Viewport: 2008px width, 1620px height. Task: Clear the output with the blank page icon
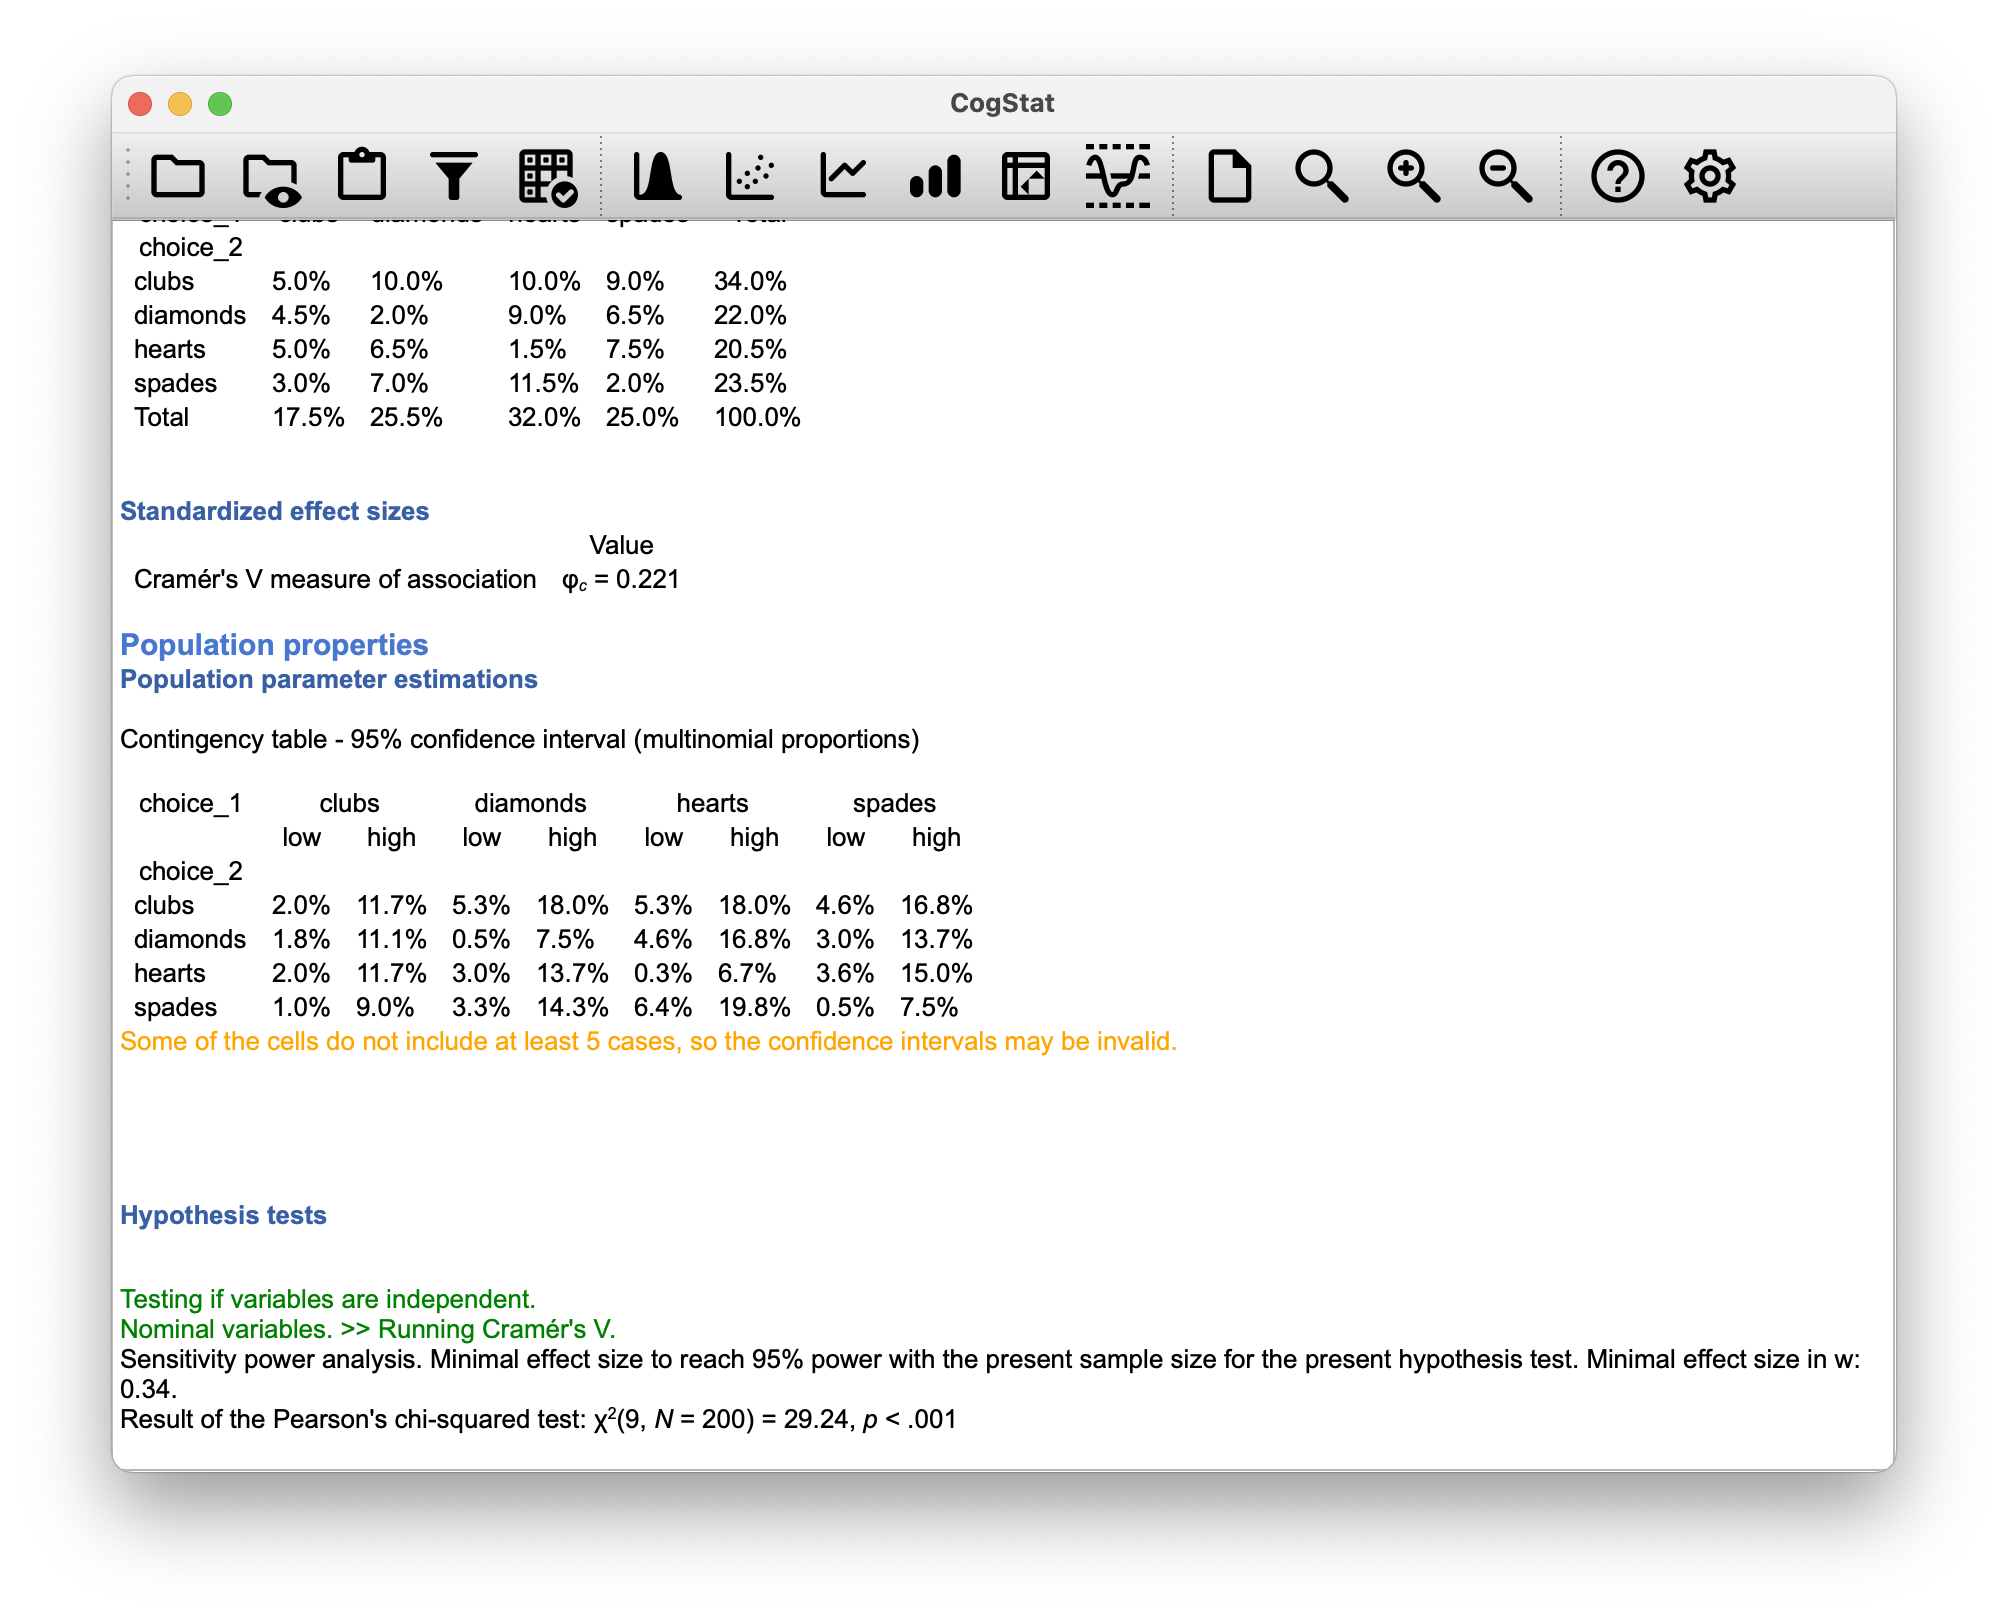1232,177
